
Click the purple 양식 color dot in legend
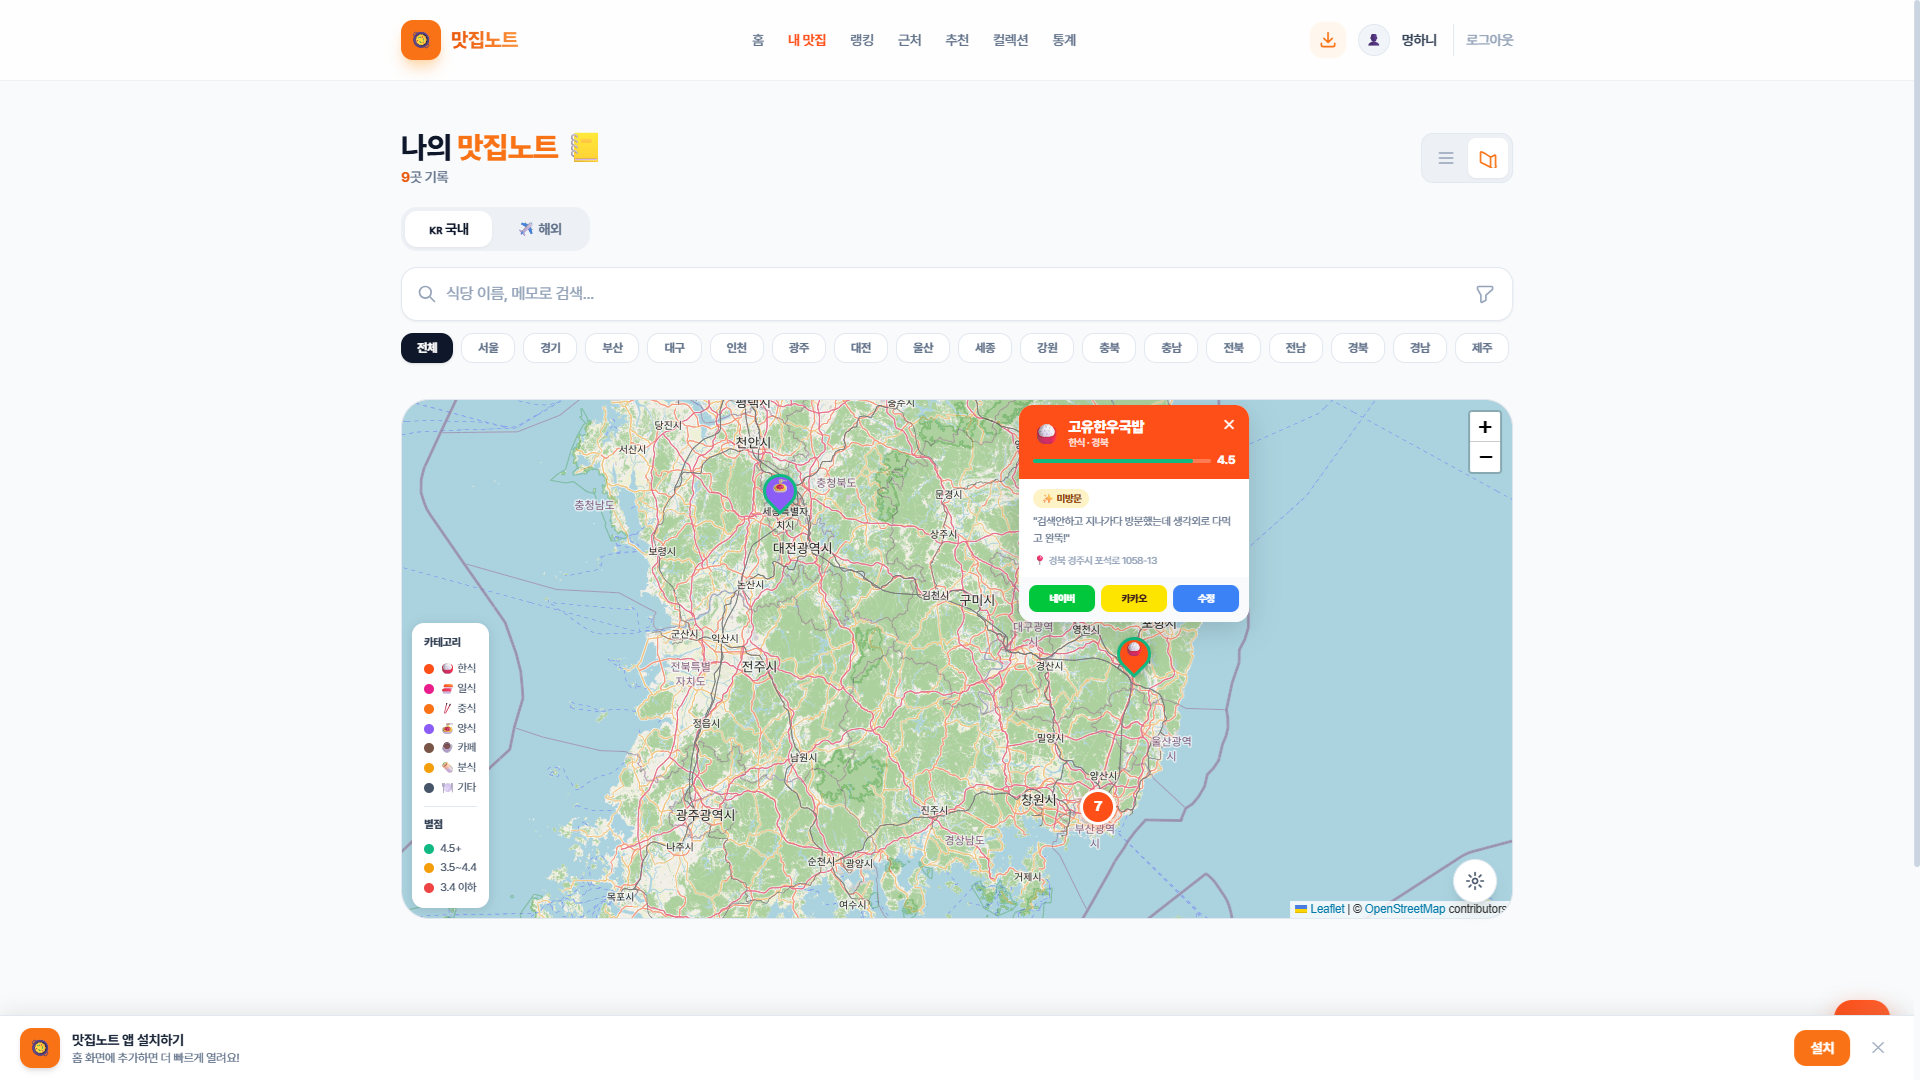(x=429, y=729)
